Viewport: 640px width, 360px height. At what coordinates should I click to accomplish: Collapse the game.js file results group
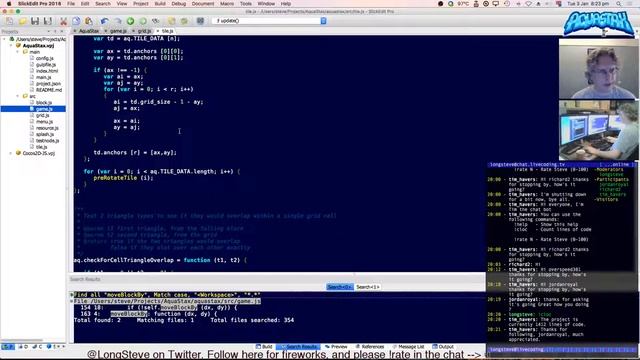point(71,301)
